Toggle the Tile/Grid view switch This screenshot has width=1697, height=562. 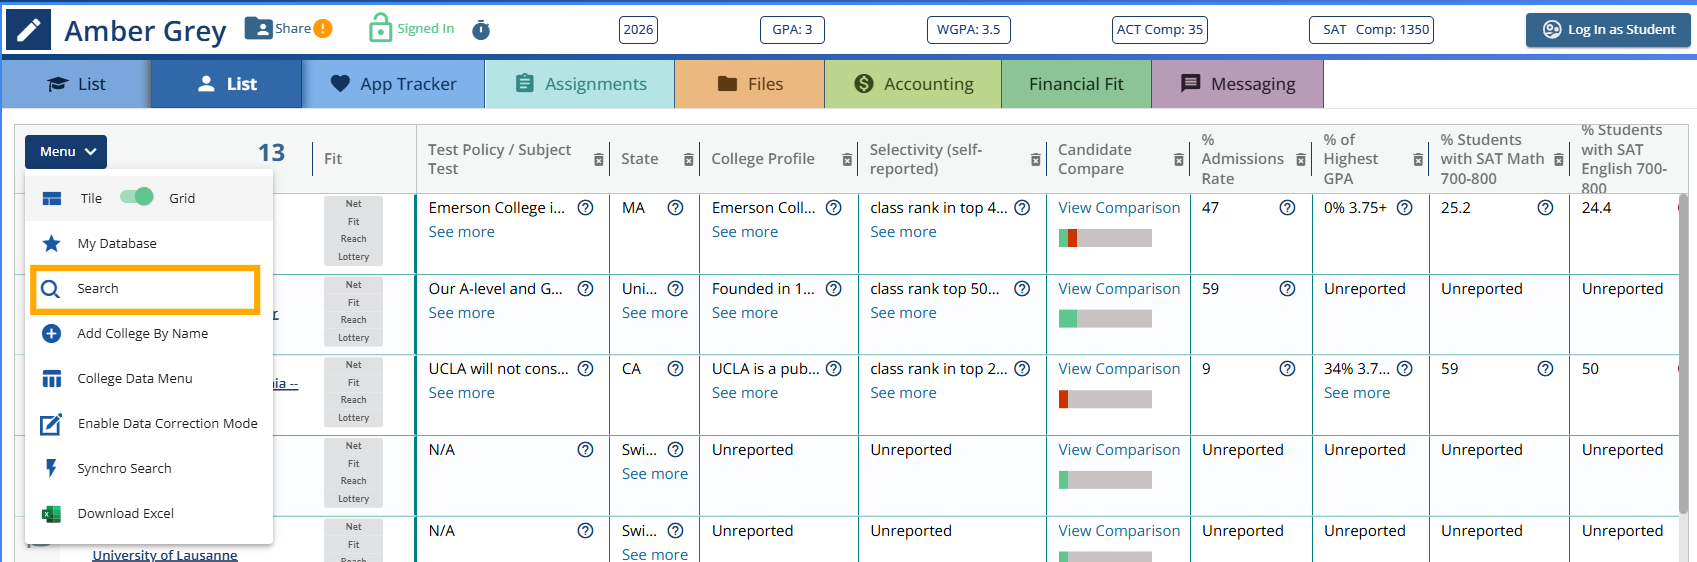click(137, 197)
